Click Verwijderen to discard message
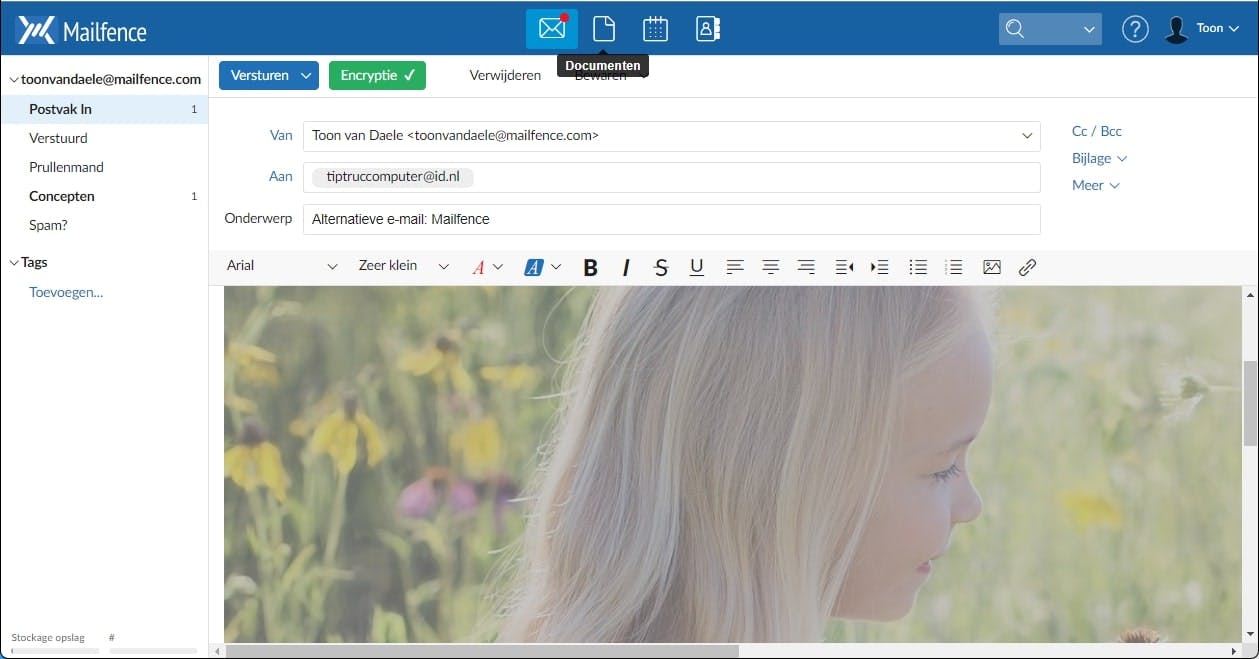Screen dimensions: 1259x659 [505, 75]
